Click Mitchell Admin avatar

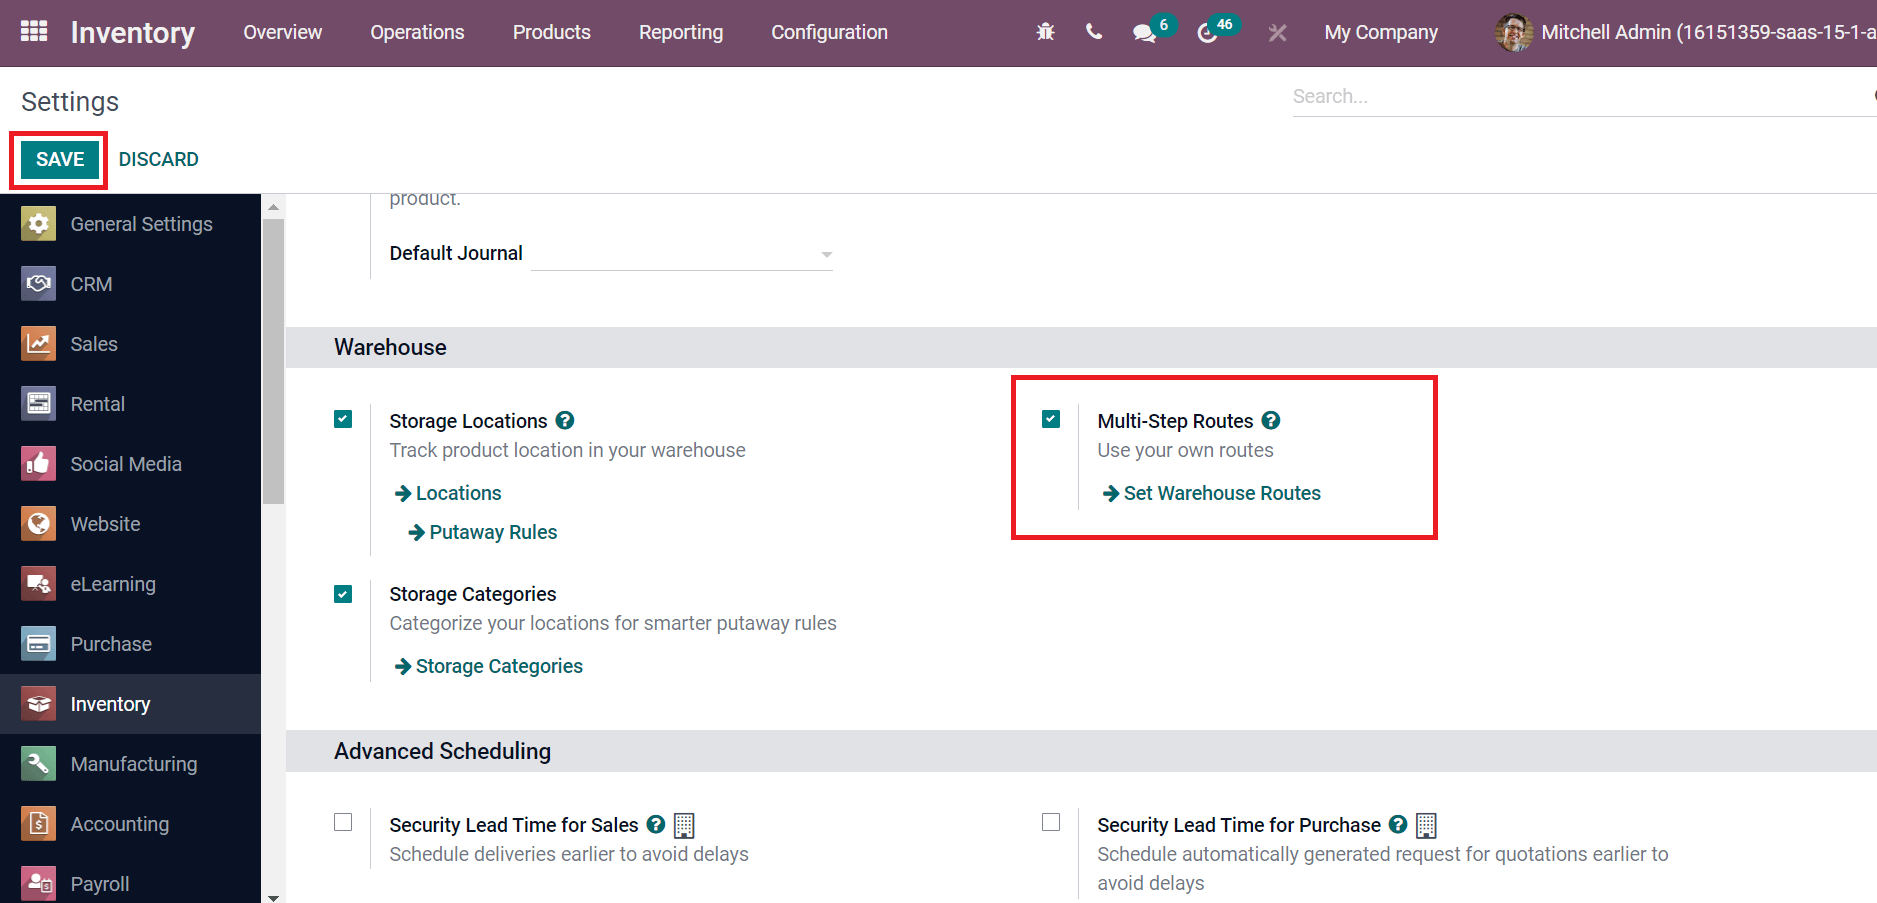point(1514,32)
